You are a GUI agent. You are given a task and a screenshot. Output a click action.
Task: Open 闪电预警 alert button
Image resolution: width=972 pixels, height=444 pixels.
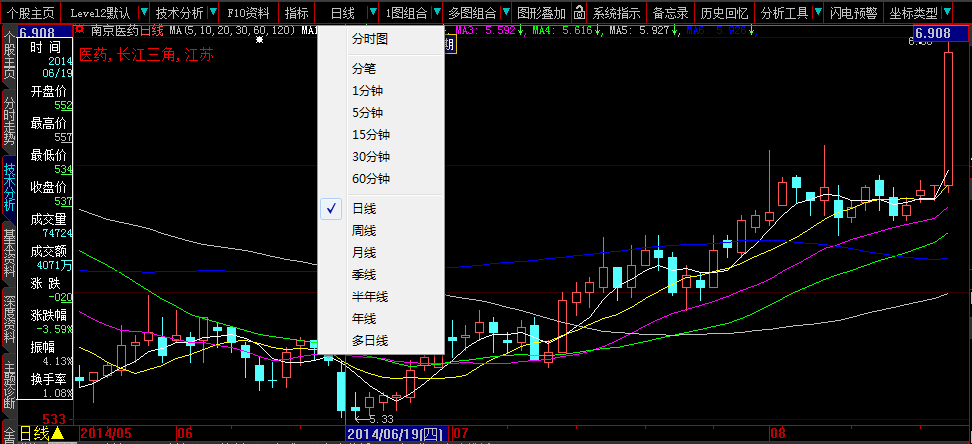[x=854, y=12]
